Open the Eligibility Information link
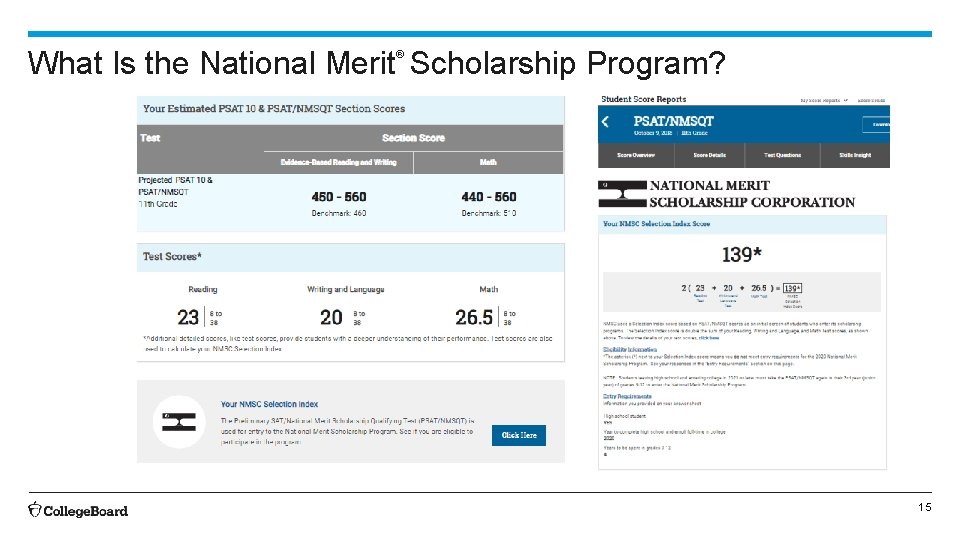The height and width of the screenshot is (540, 960). click(x=629, y=349)
